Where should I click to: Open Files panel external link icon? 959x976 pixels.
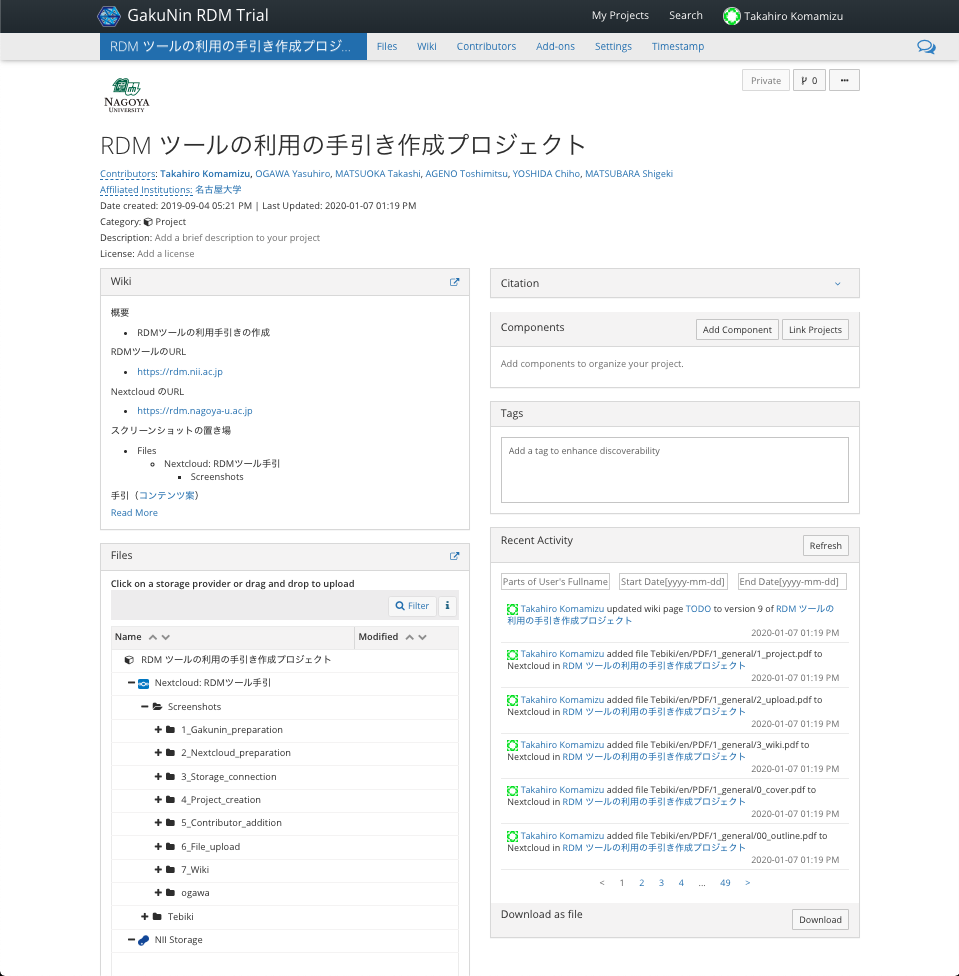click(x=454, y=556)
